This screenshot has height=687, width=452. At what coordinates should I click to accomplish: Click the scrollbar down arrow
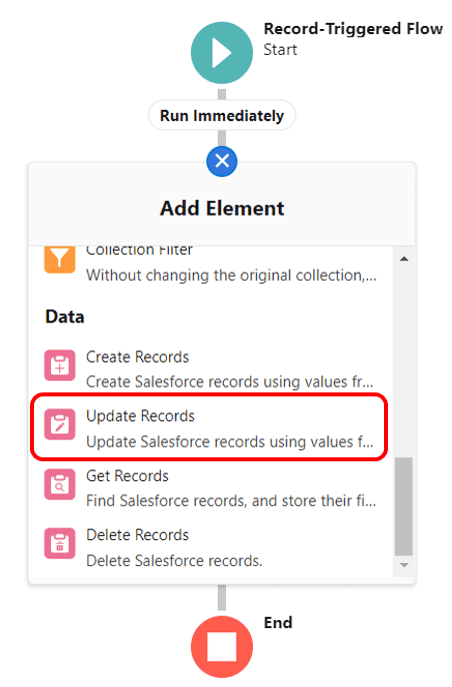click(404, 565)
